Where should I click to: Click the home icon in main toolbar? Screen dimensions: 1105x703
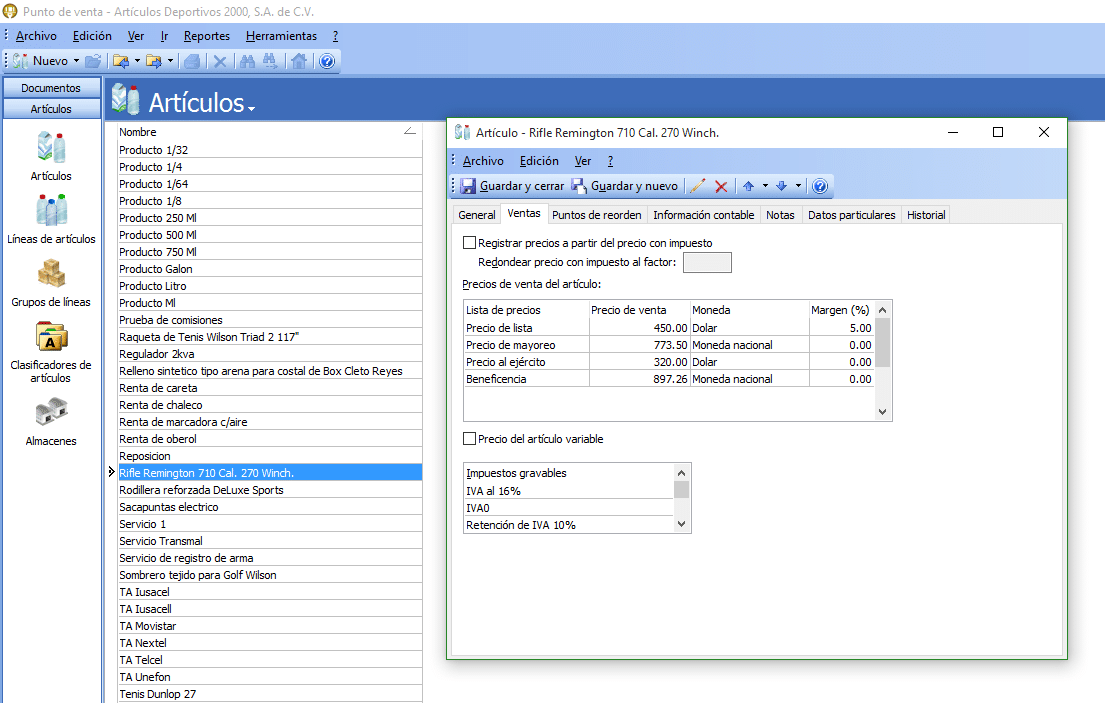299,61
